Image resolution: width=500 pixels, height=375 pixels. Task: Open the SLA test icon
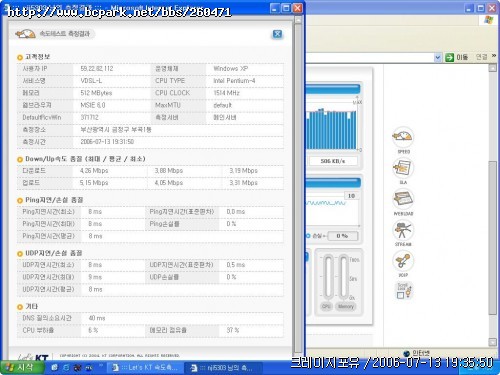403,168
